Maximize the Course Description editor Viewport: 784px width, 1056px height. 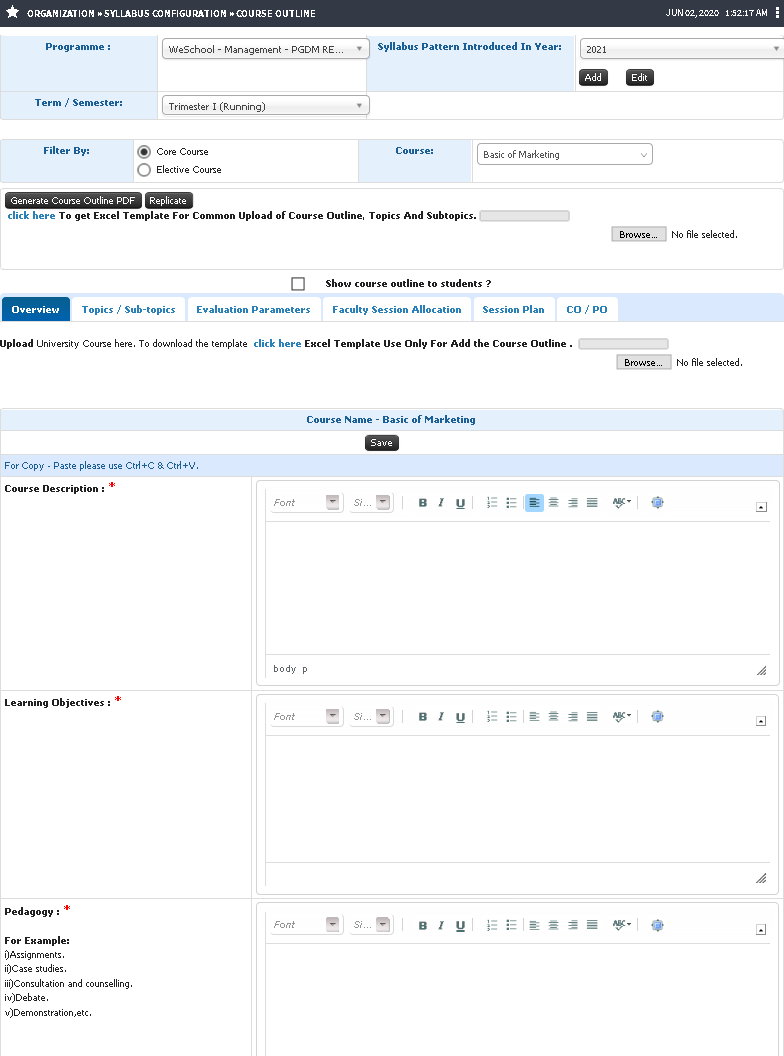(x=657, y=502)
